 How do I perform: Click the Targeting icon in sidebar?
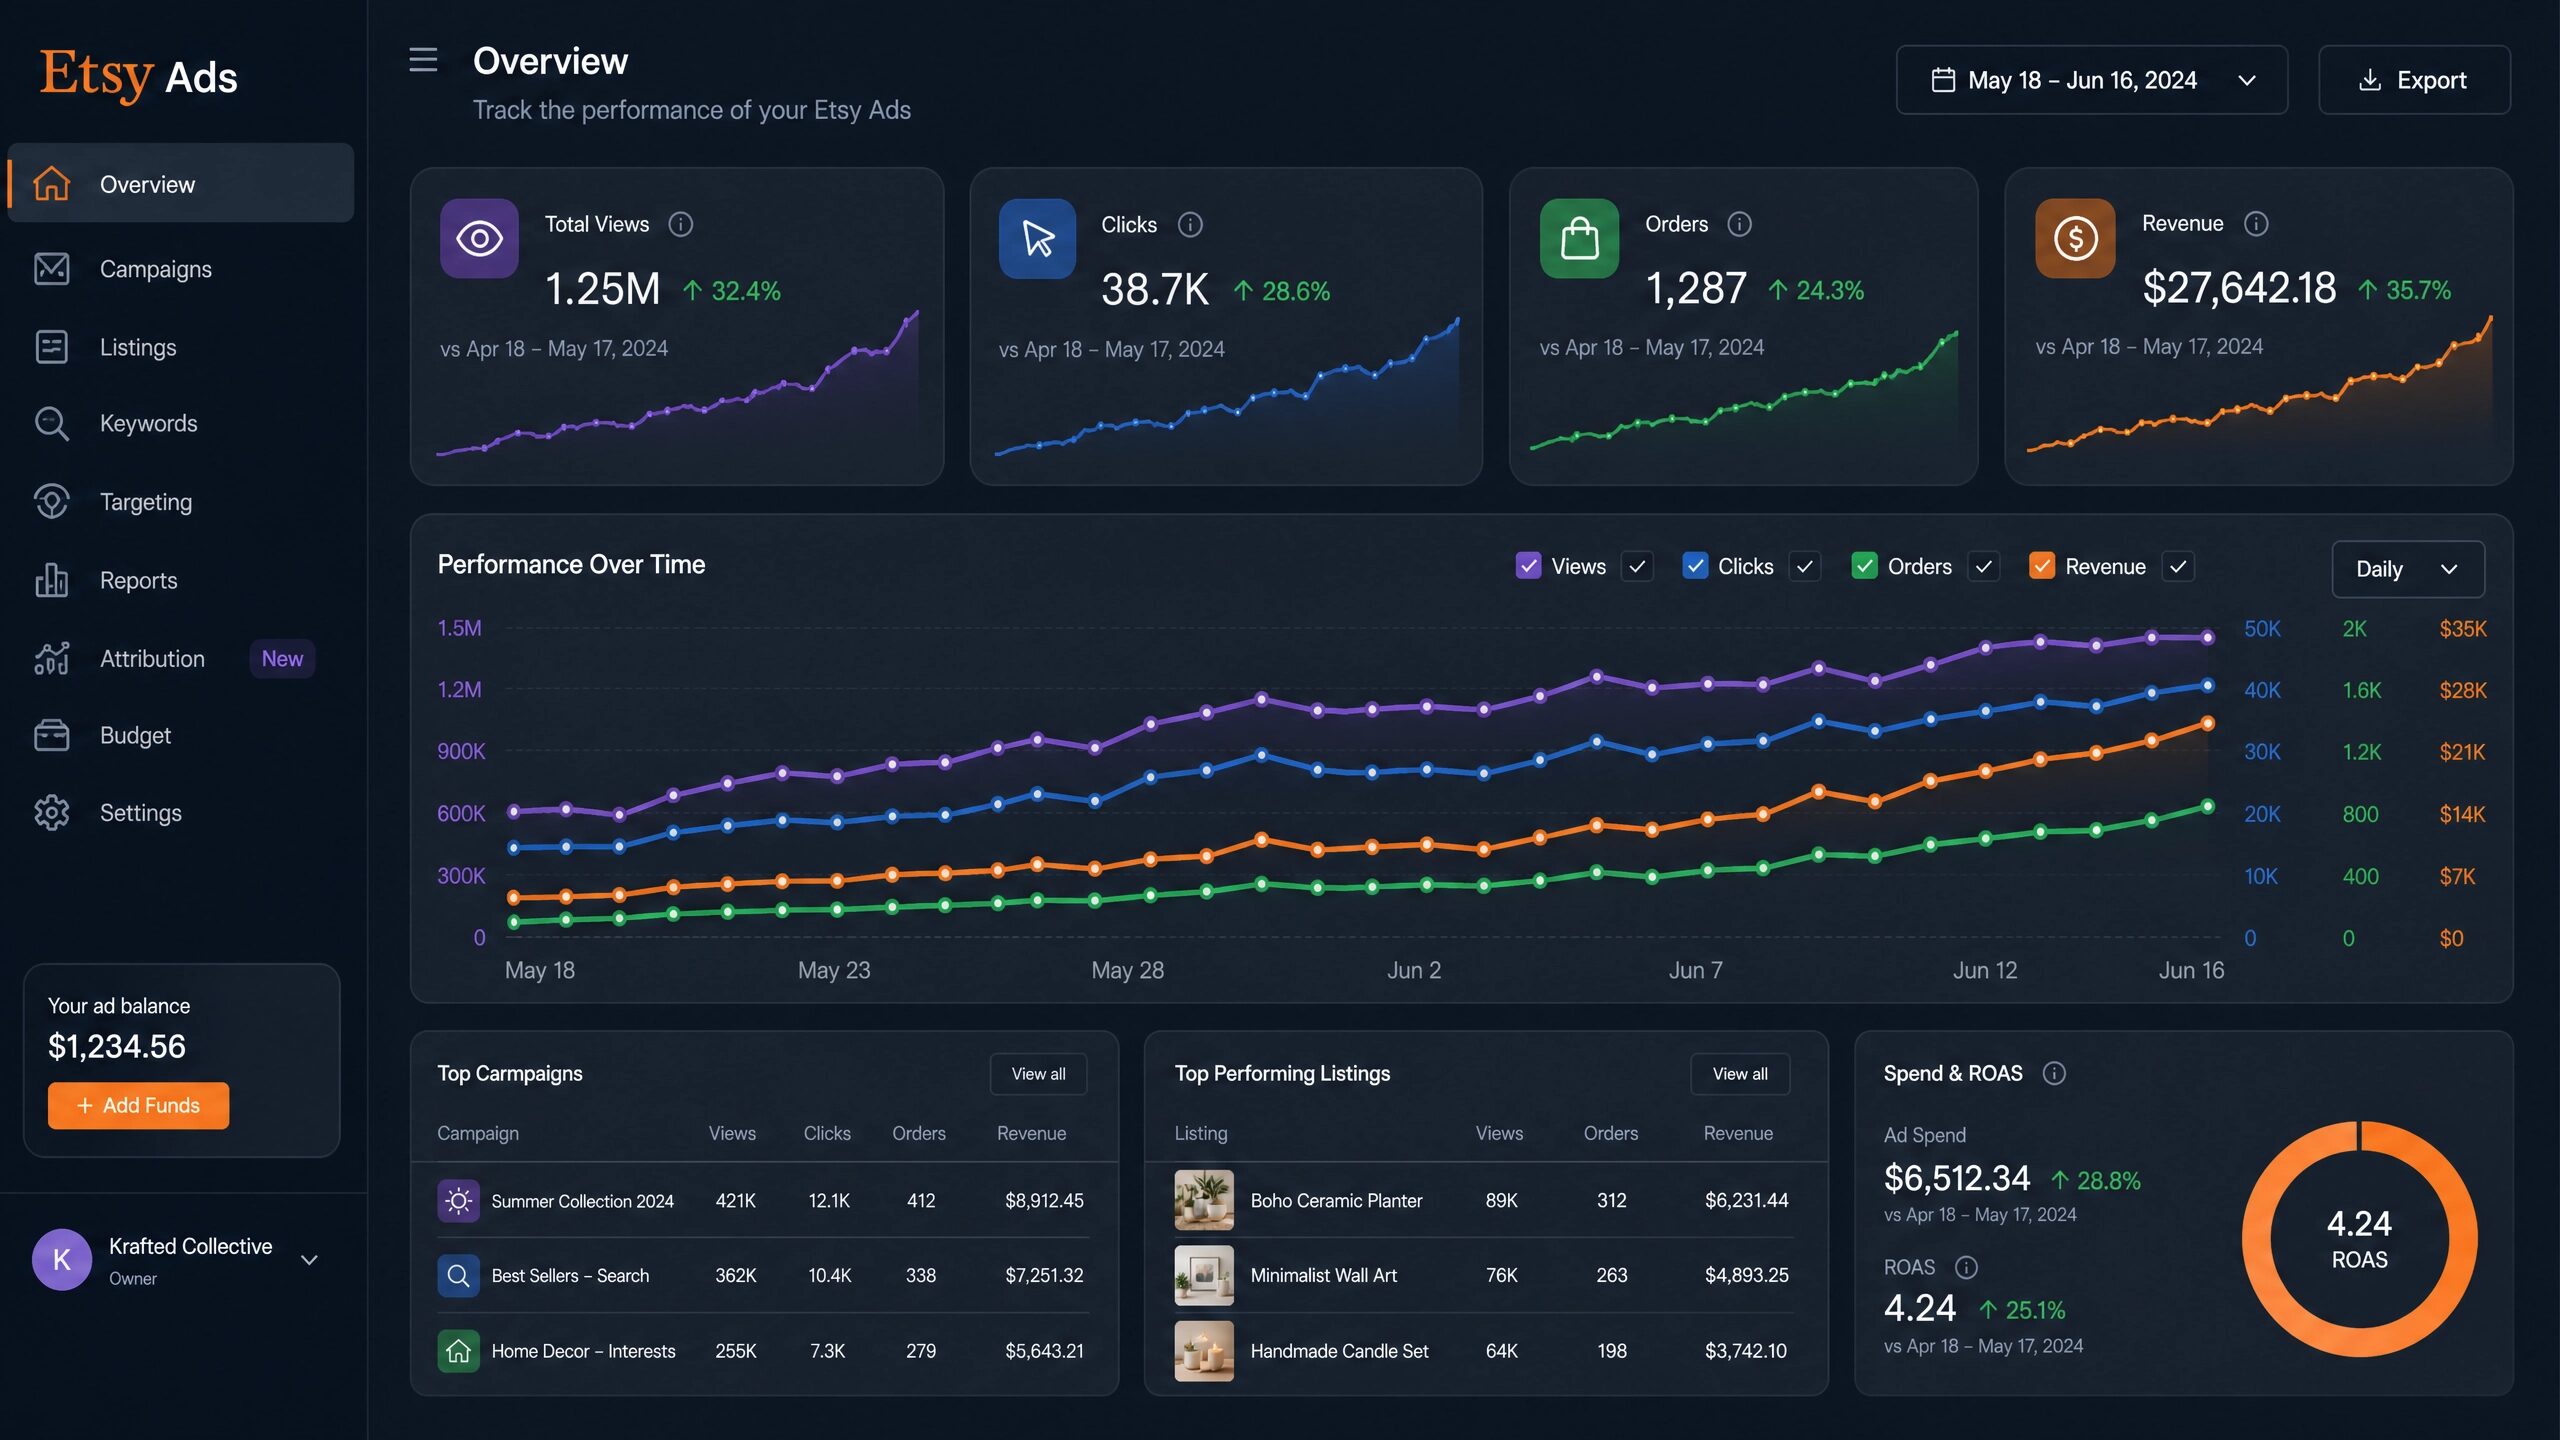coord(51,502)
